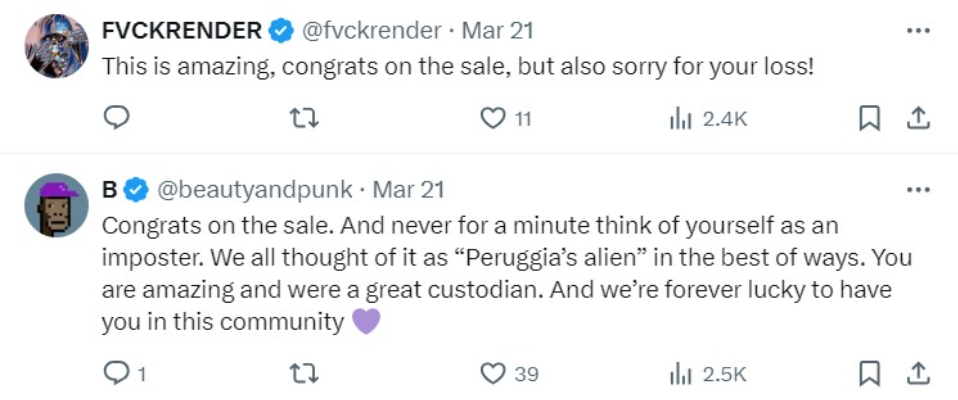
Task: Repost FVCKRENDER's congratulation tweet
Action: click(303, 118)
